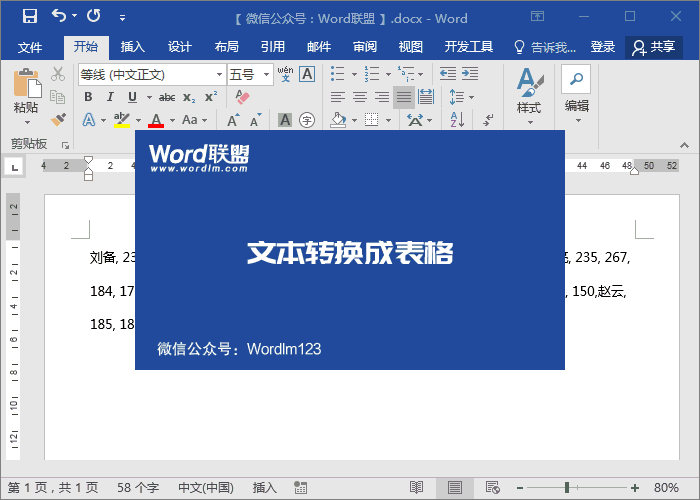Open the font color dropdown arrow

coord(172,120)
